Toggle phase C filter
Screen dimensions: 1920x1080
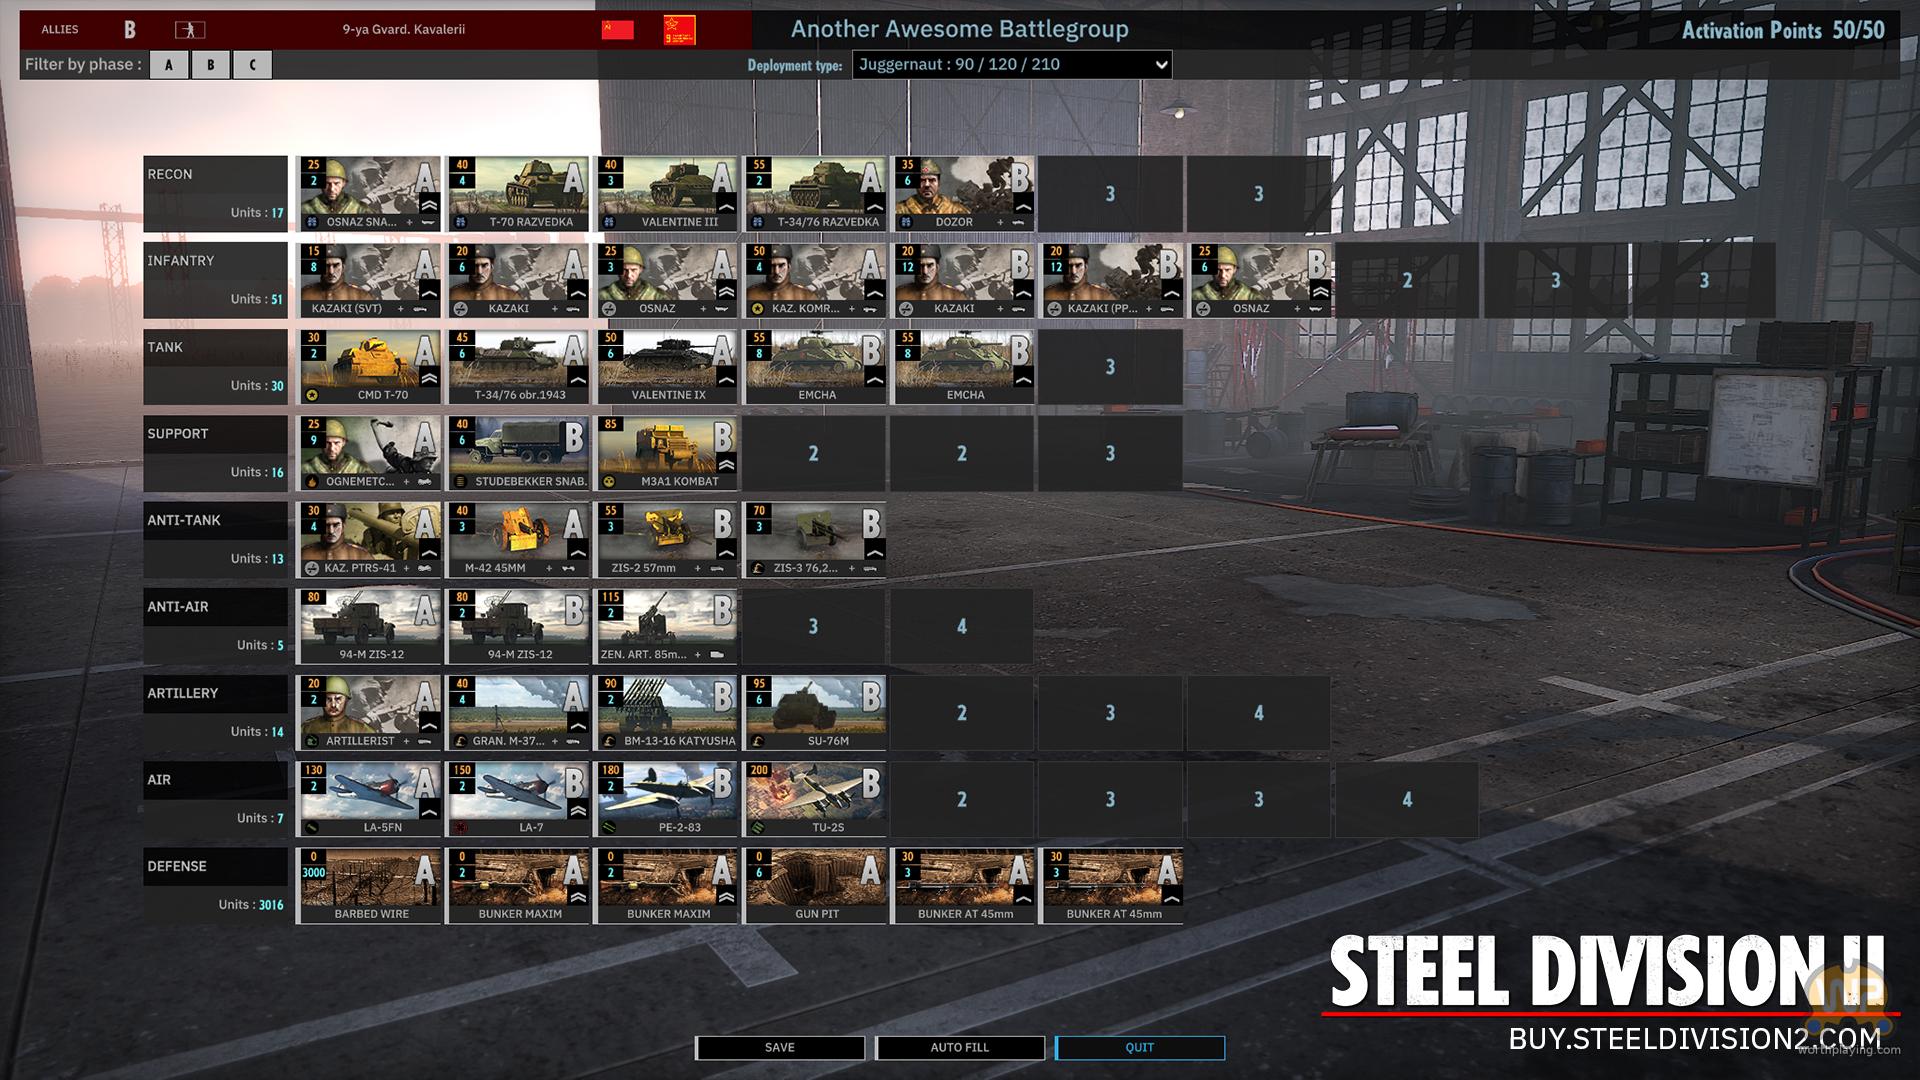click(x=252, y=65)
